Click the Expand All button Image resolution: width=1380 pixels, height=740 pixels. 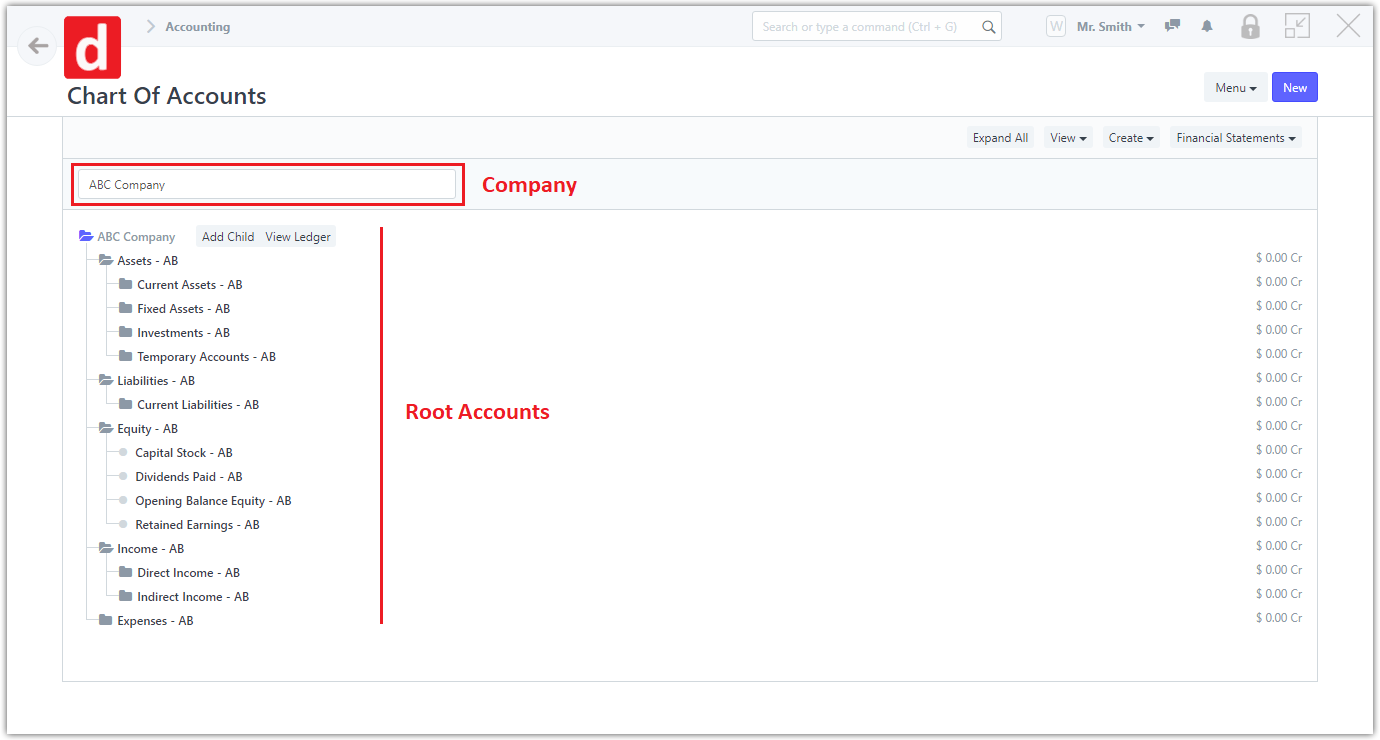1000,138
